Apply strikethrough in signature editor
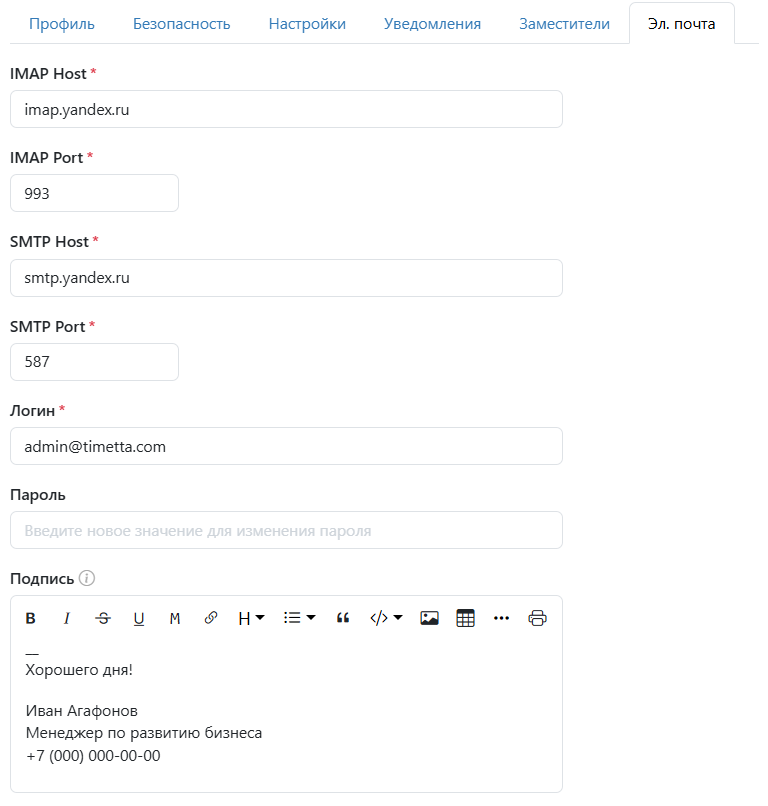Viewport: 768px width, 806px height. pyautogui.click(x=103, y=618)
